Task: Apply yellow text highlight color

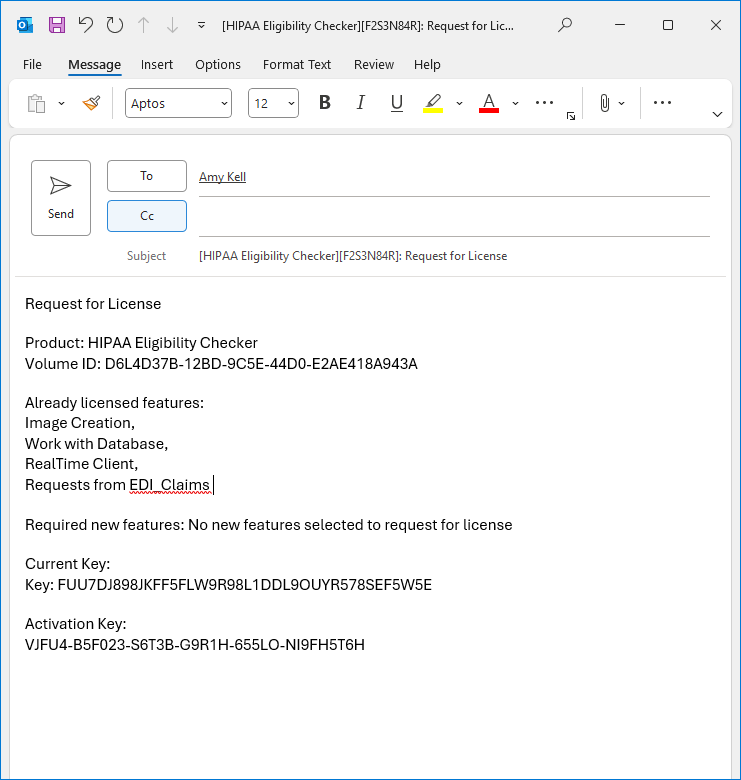Action: click(x=433, y=103)
